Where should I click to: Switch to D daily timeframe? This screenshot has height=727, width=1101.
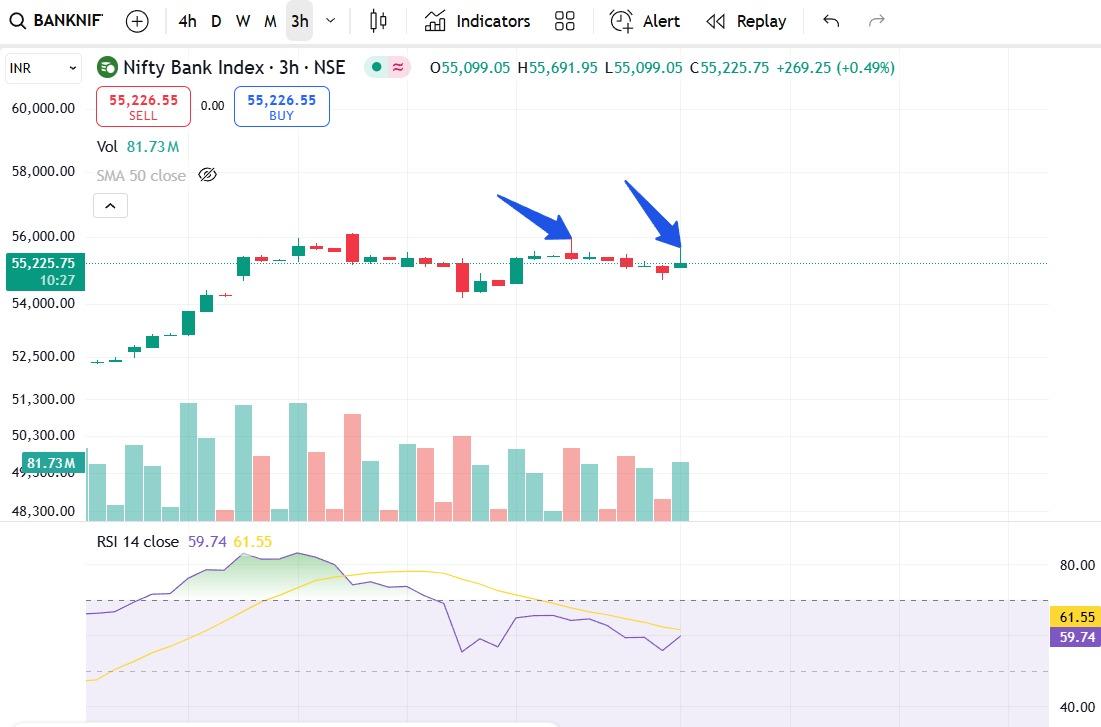(x=216, y=22)
